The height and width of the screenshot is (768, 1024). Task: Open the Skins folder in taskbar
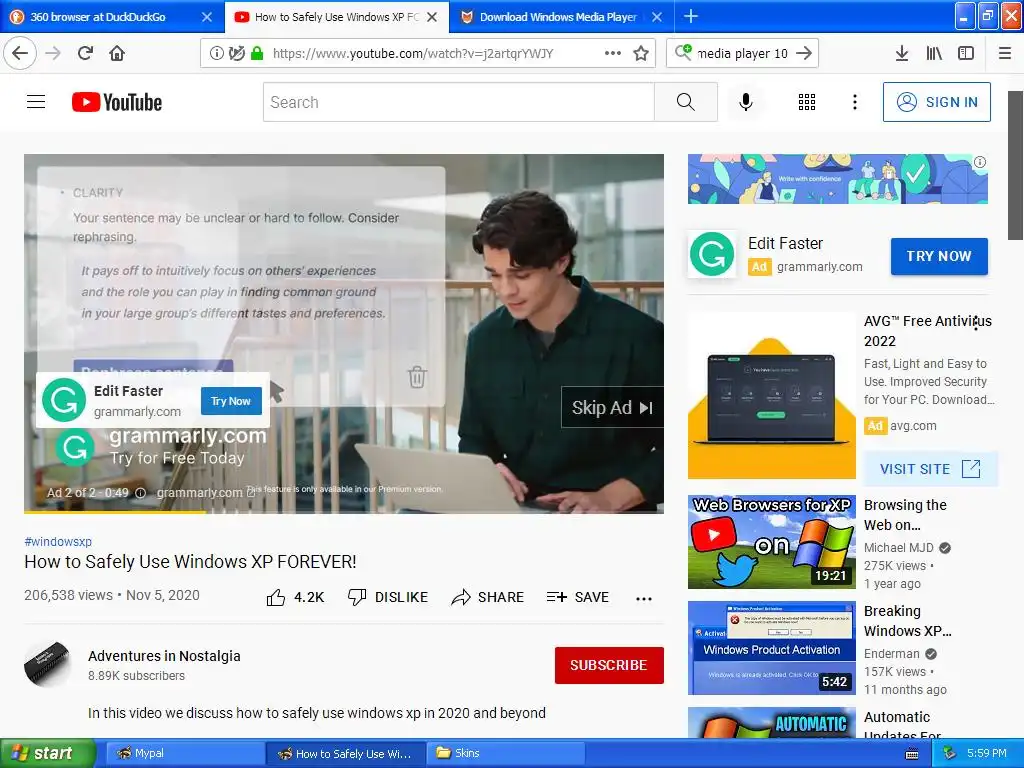[x=505, y=753]
